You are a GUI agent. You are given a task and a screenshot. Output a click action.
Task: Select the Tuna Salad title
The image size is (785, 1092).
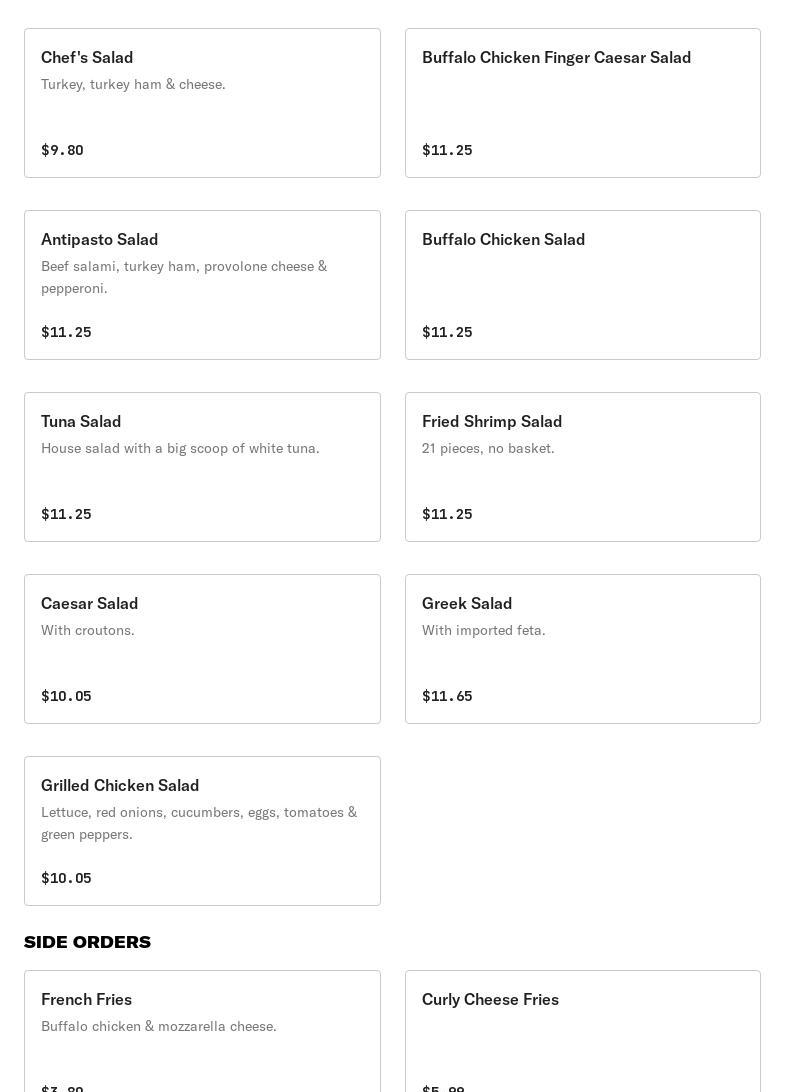[81, 421]
